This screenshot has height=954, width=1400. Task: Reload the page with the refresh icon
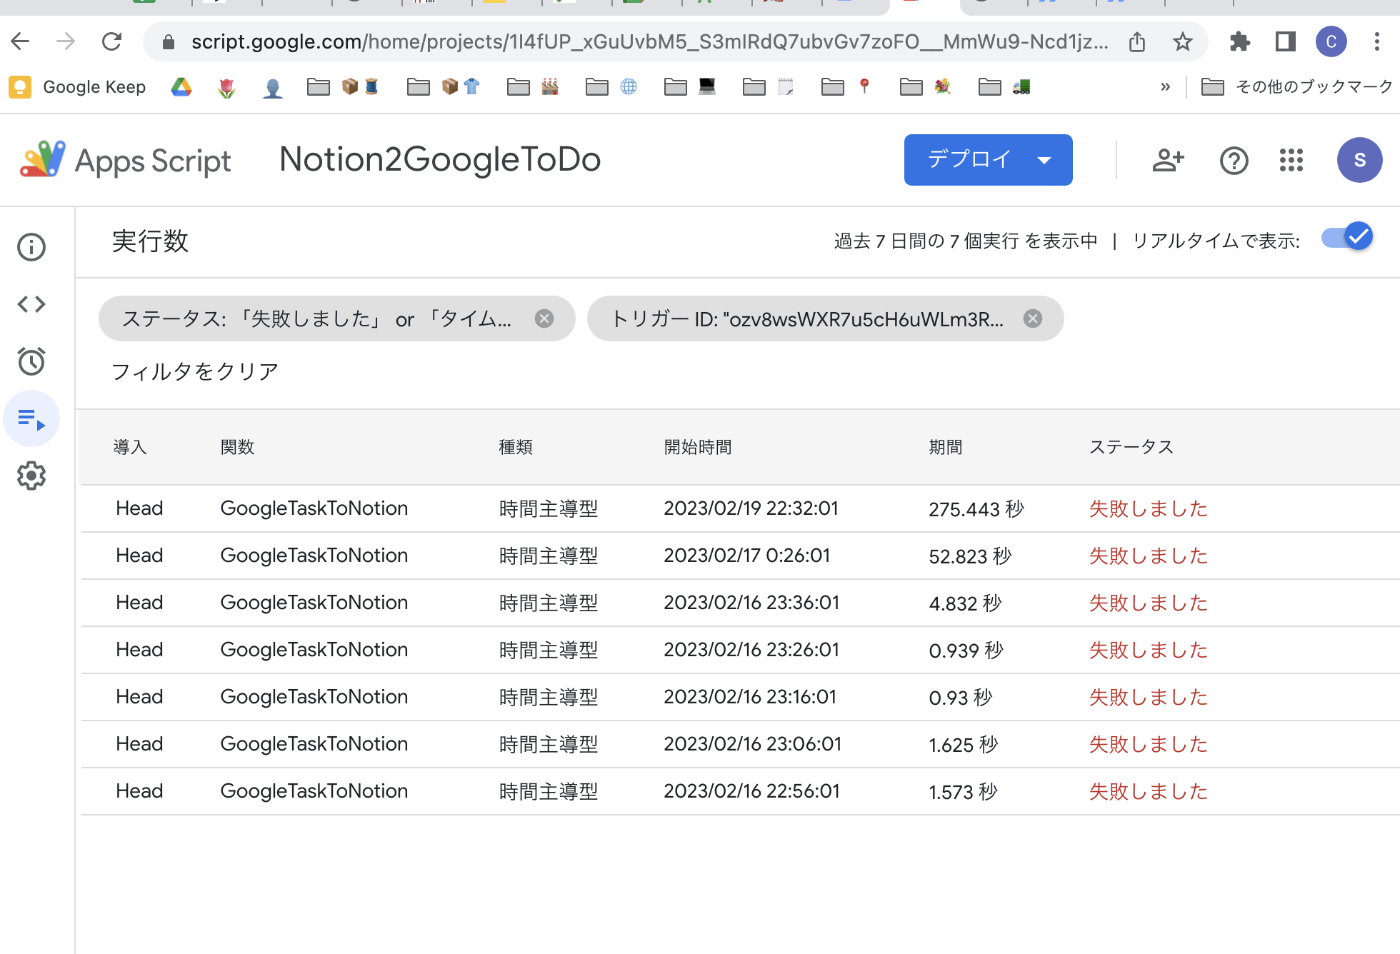[112, 41]
